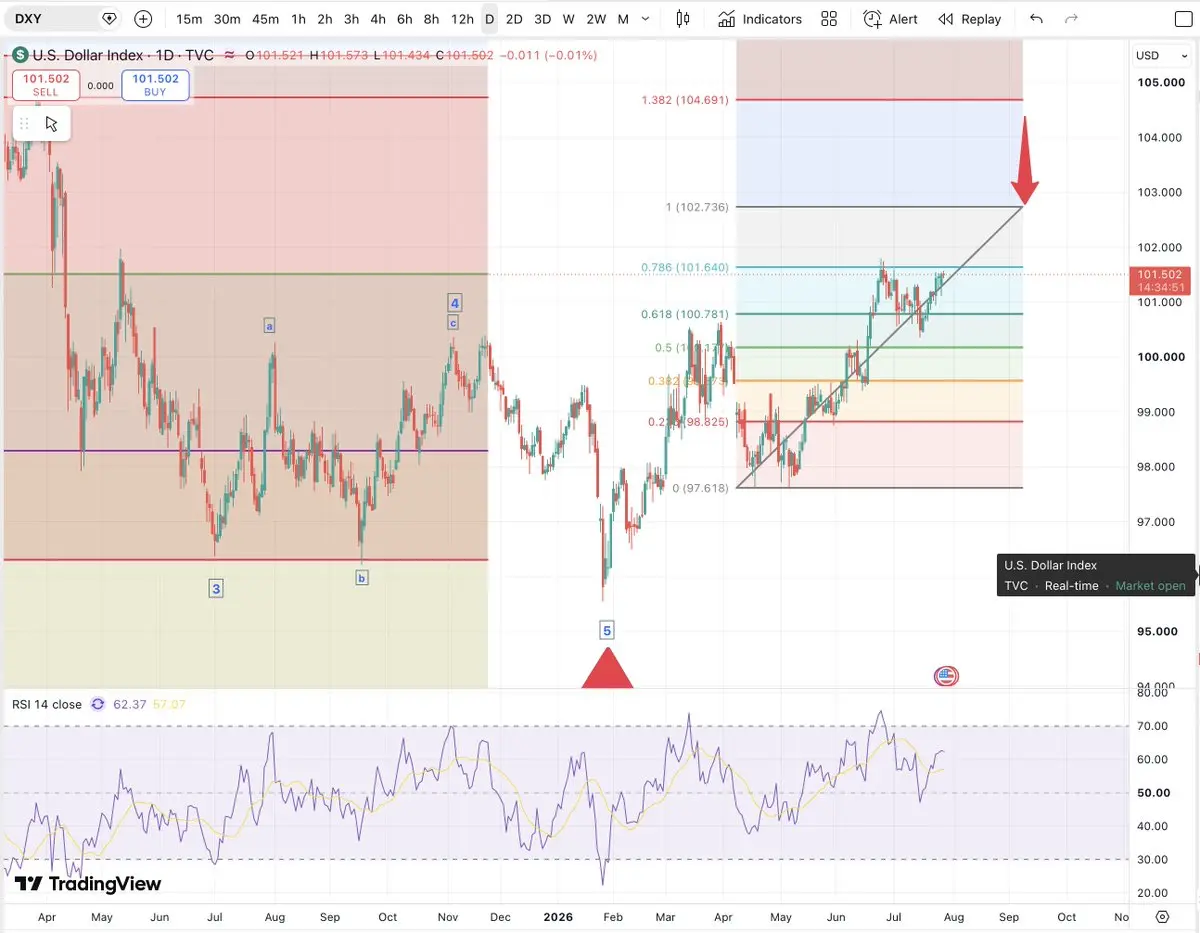Click the 1.382 (104.691) Fibonacci label
This screenshot has height=933, width=1200.
[686, 100]
